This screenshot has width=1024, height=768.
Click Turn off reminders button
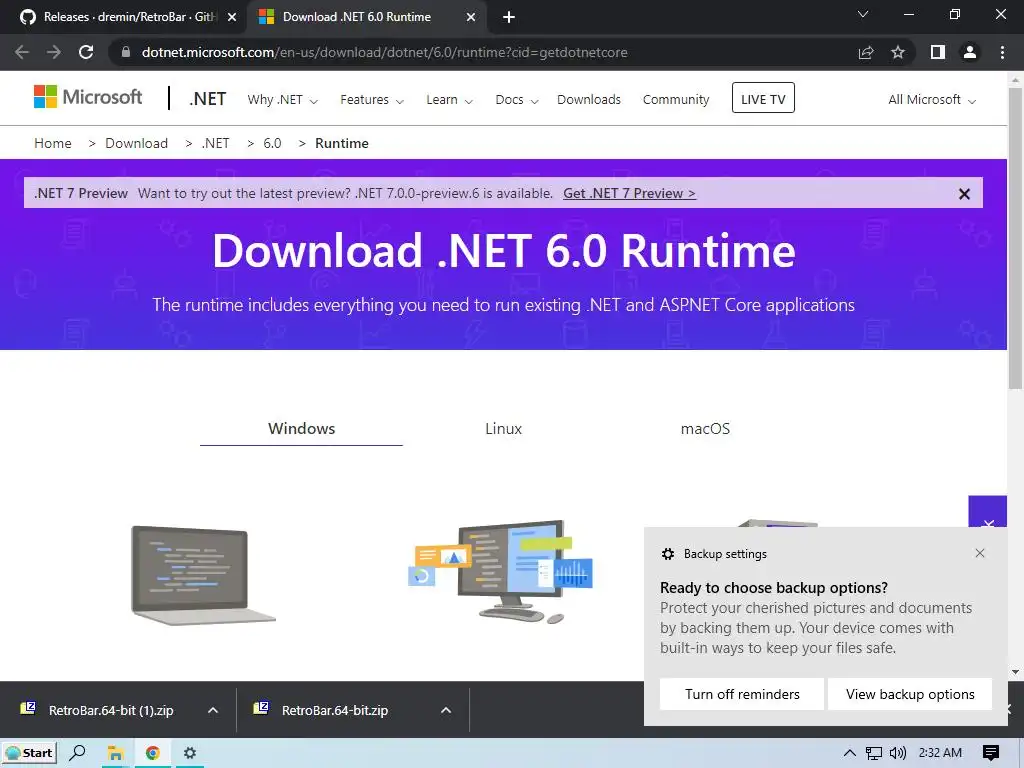[742, 694]
